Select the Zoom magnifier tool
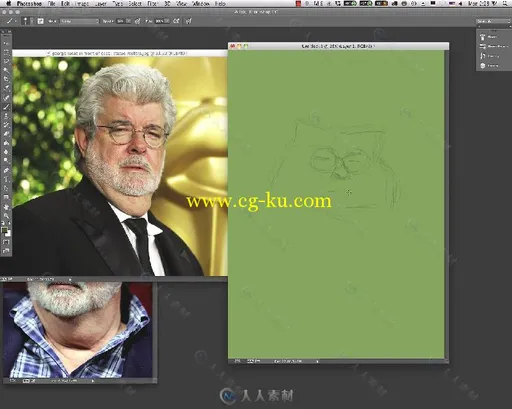512x409 pixels. click(x=6, y=216)
